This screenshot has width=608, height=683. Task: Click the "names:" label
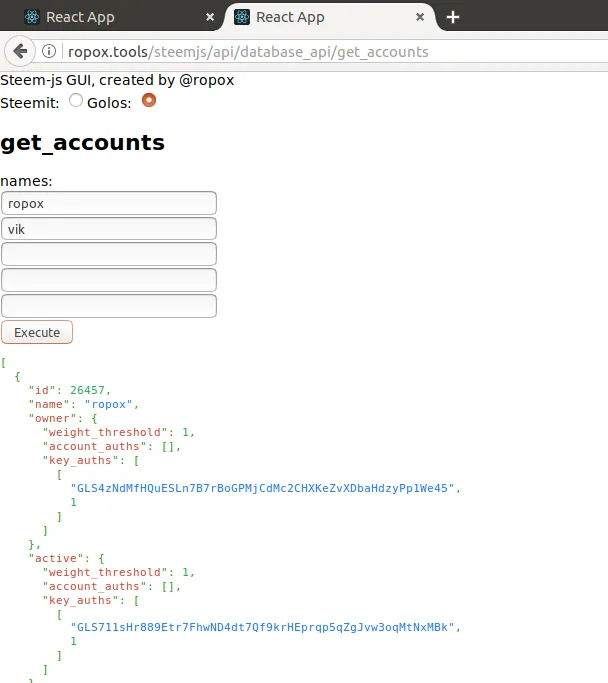[26, 181]
